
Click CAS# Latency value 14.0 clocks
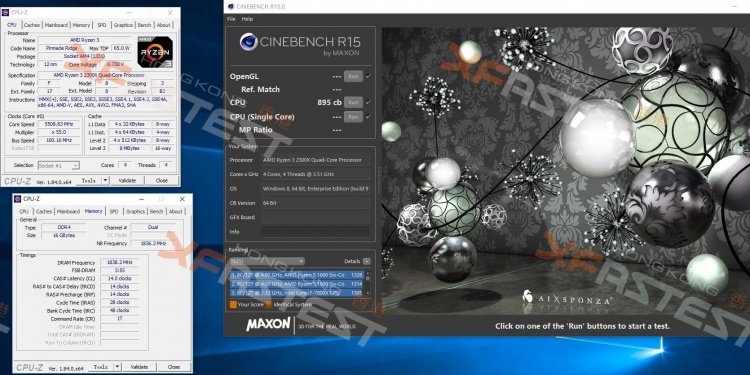coord(120,278)
